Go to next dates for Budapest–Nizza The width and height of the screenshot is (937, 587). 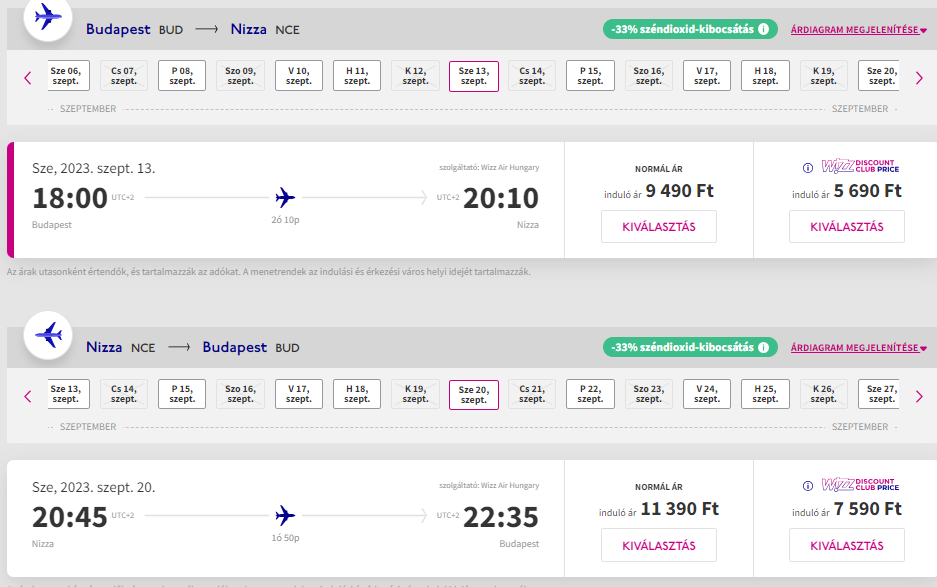point(919,77)
